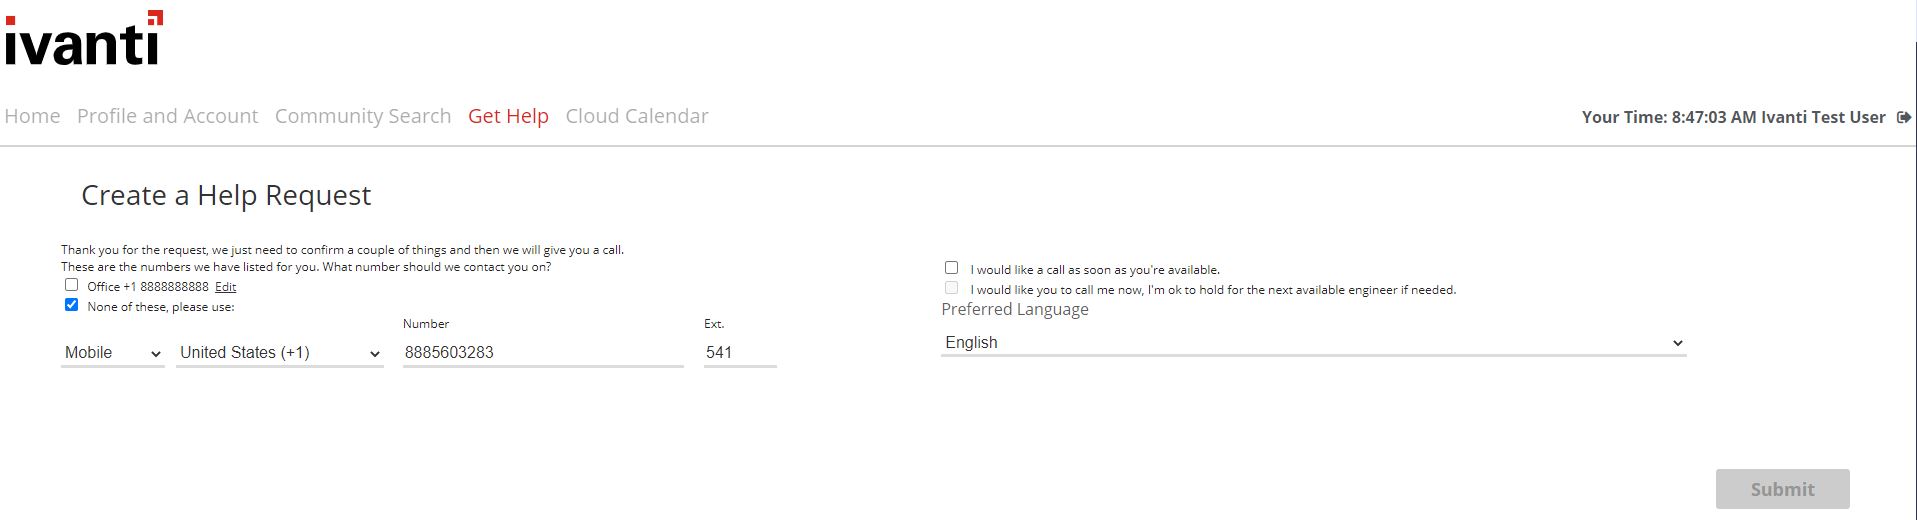Click into the phone Number field
The width and height of the screenshot is (1917, 520).
542,353
